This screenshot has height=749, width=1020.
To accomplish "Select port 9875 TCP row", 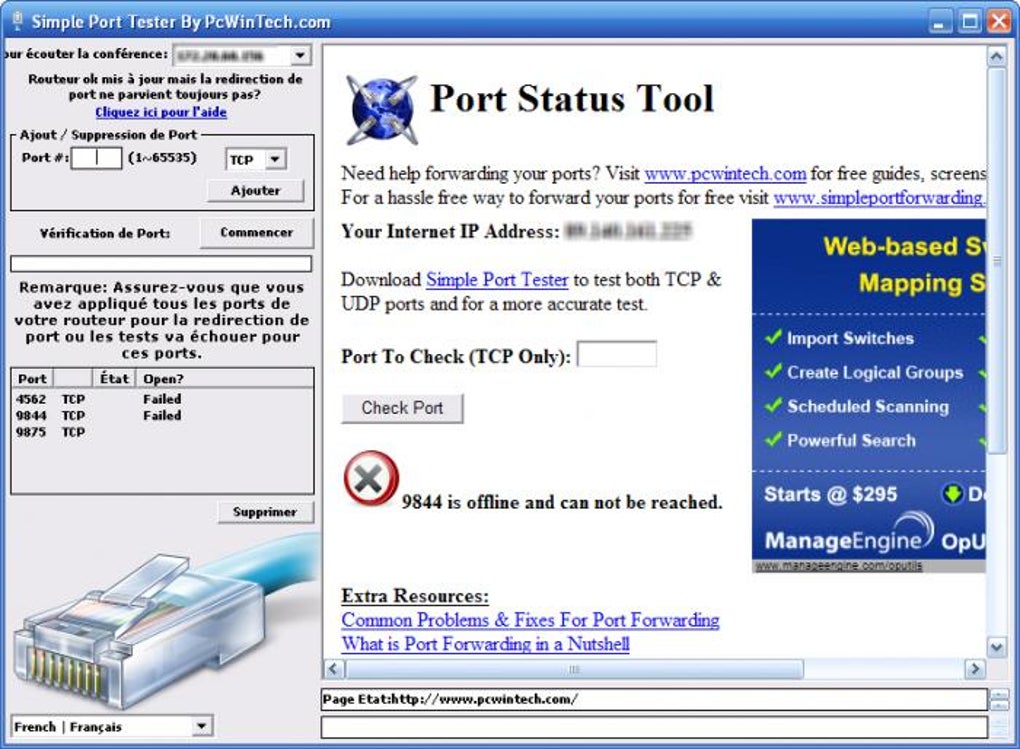I will pyautogui.click(x=163, y=431).
